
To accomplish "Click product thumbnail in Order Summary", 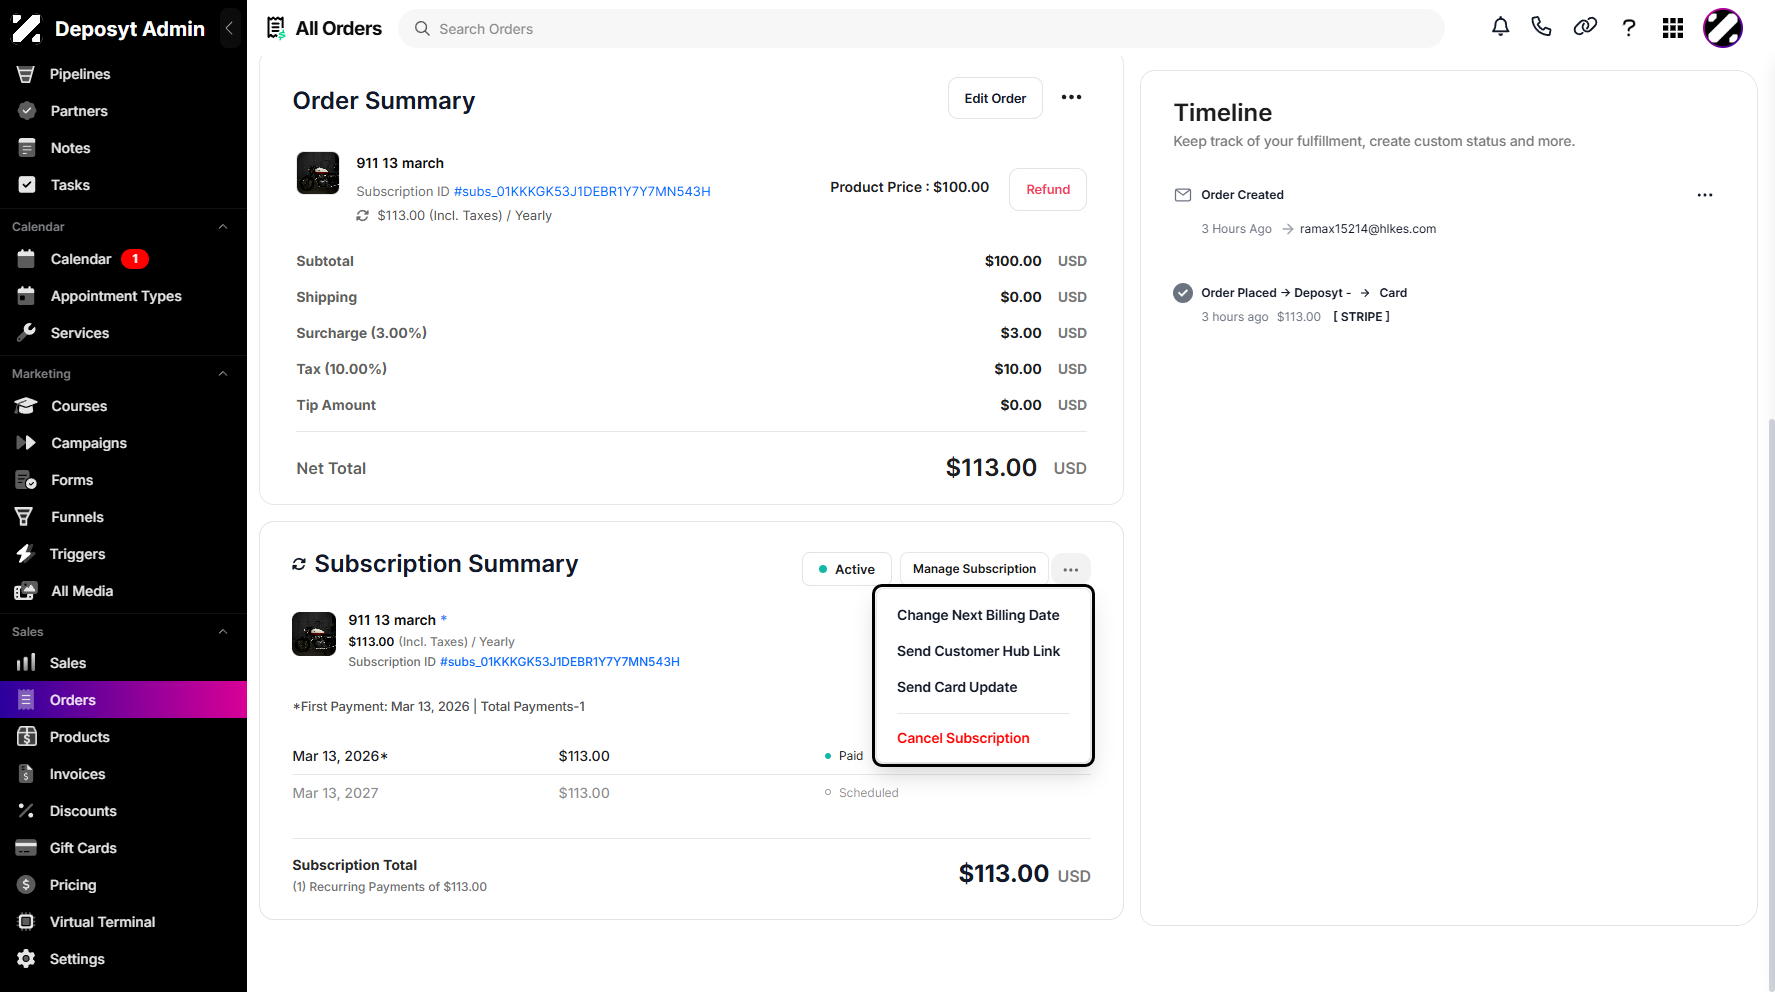I will [318, 173].
